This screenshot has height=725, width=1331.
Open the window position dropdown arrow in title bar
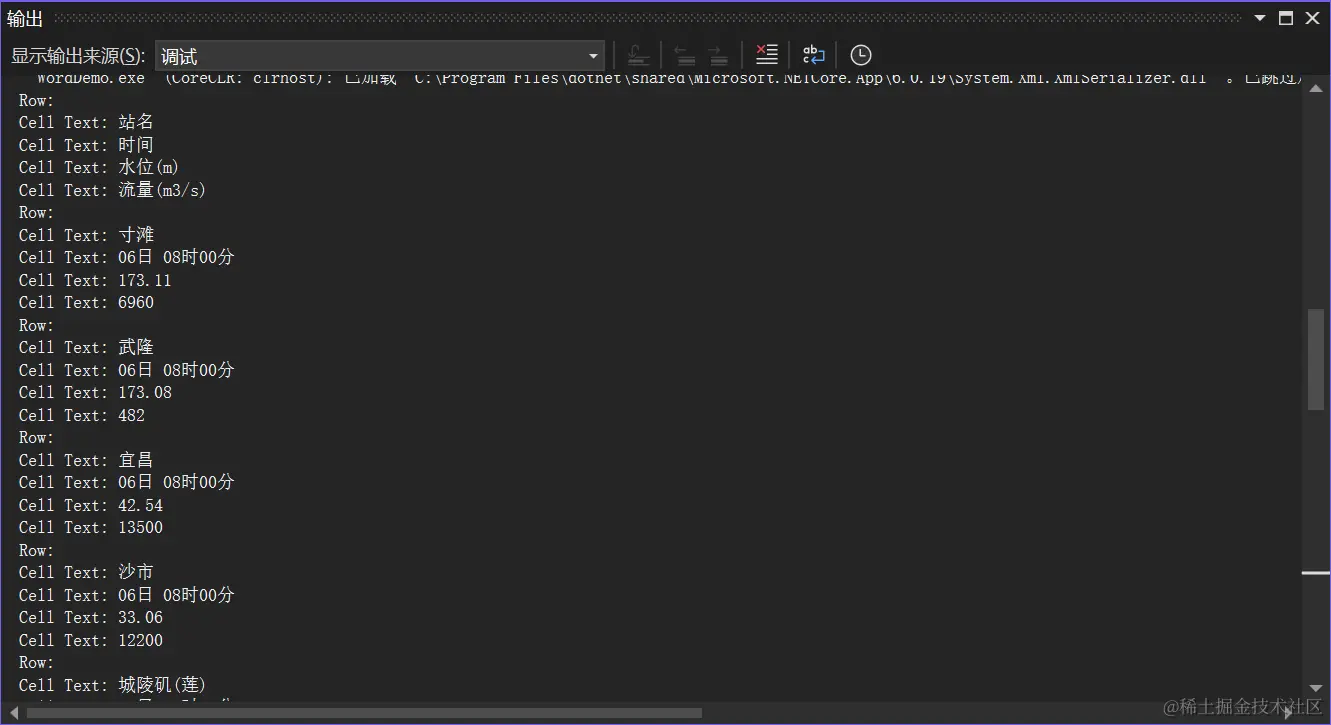pyautogui.click(x=1260, y=18)
